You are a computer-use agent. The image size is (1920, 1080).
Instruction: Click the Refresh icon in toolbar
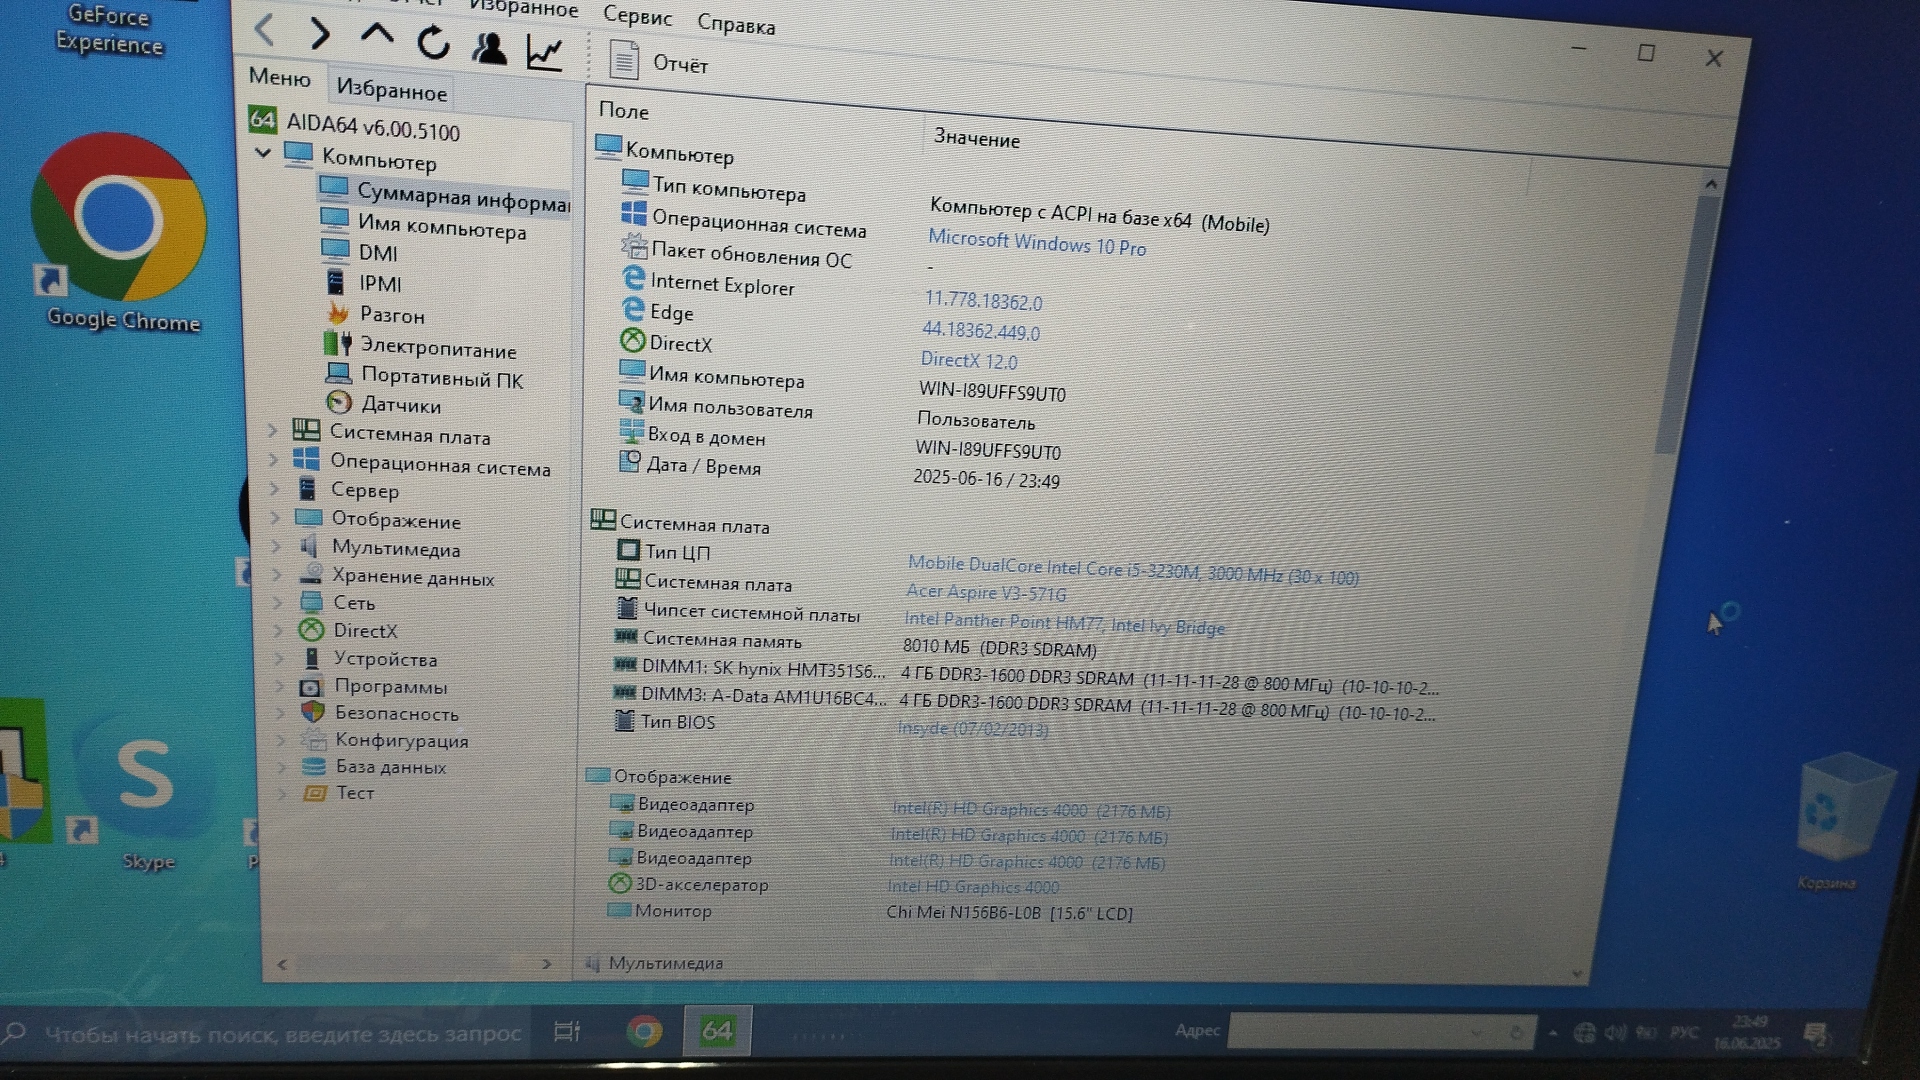click(433, 43)
